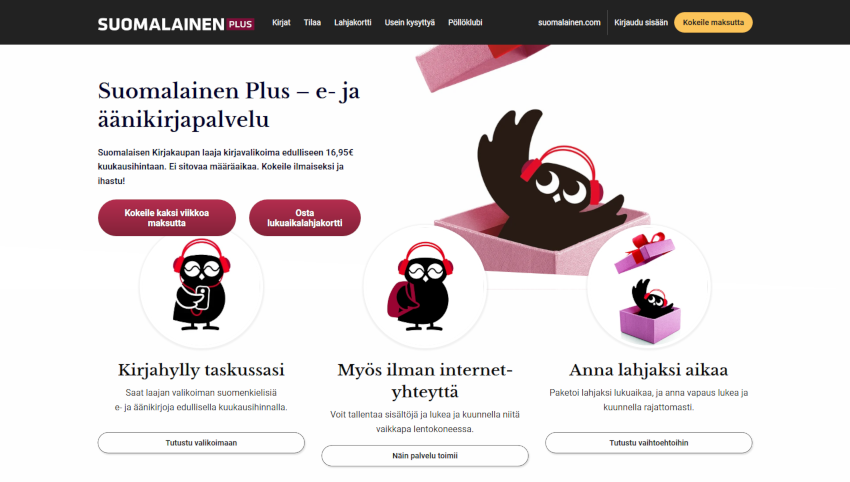Visit the suomalainen.com link
Viewport: 850px width, 482px height.
pyautogui.click(x=569, y=22)
